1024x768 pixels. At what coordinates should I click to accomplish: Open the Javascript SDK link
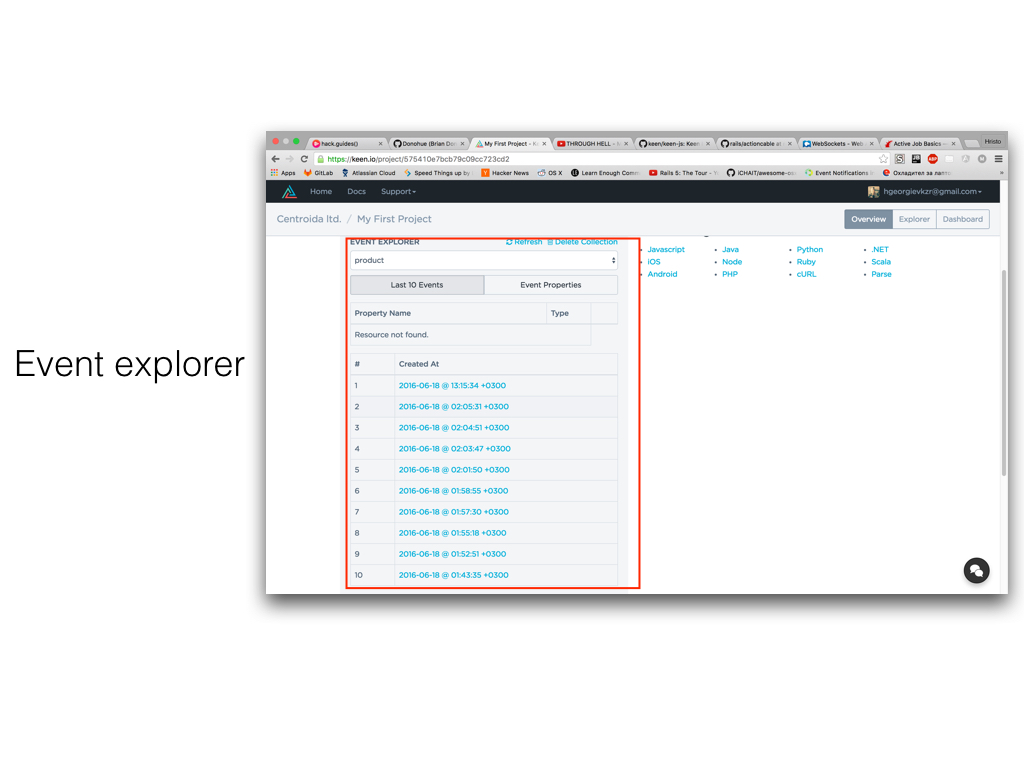pyautogui.click(x=666, y=249)
